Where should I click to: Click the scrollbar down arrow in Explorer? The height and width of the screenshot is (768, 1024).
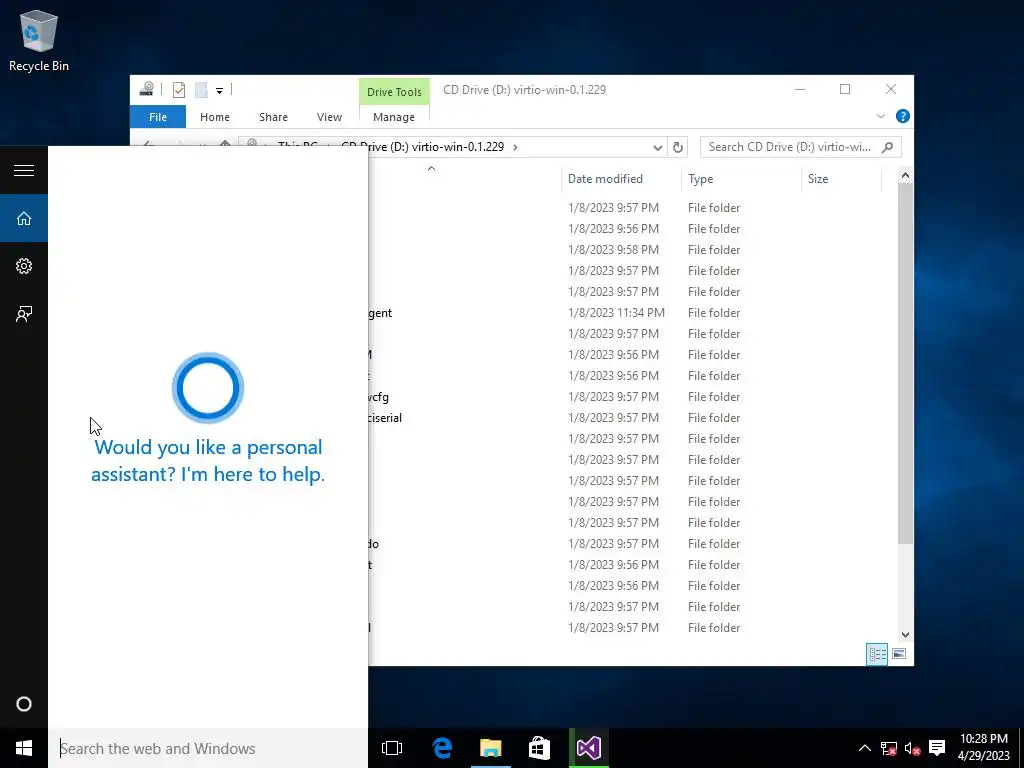905,634
